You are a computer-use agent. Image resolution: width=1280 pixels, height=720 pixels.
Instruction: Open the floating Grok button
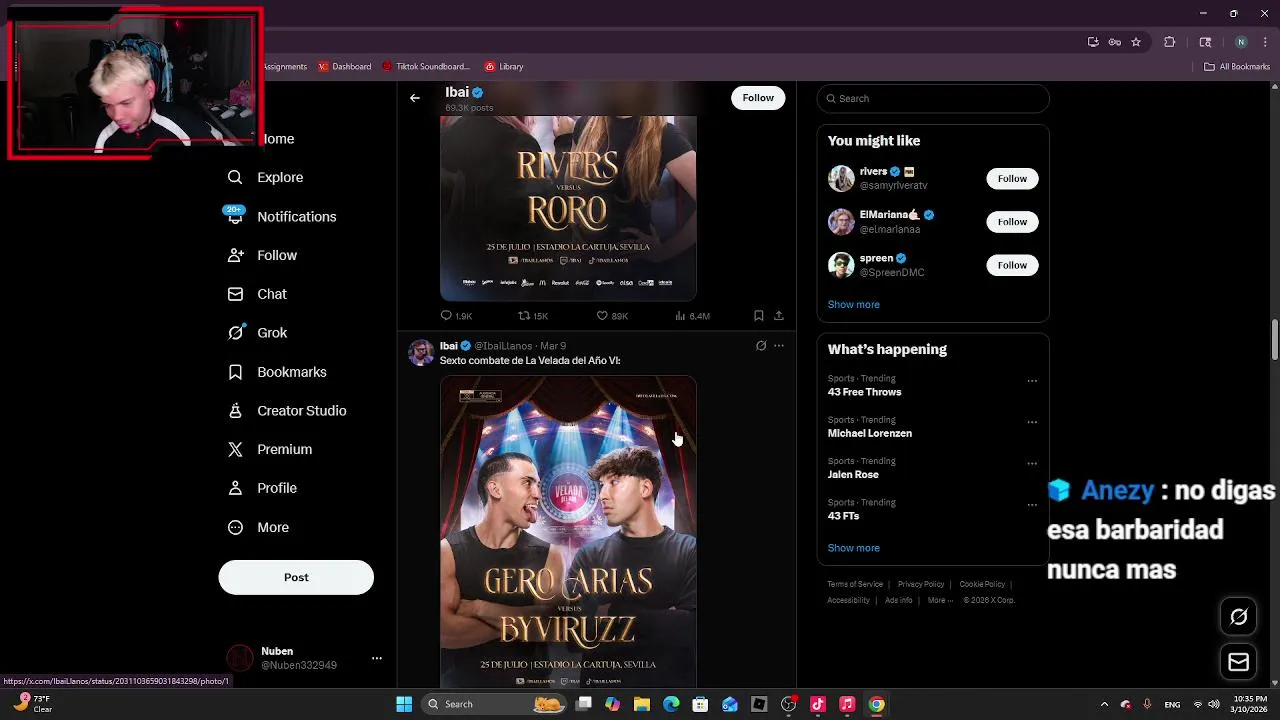coord(1238,617)
